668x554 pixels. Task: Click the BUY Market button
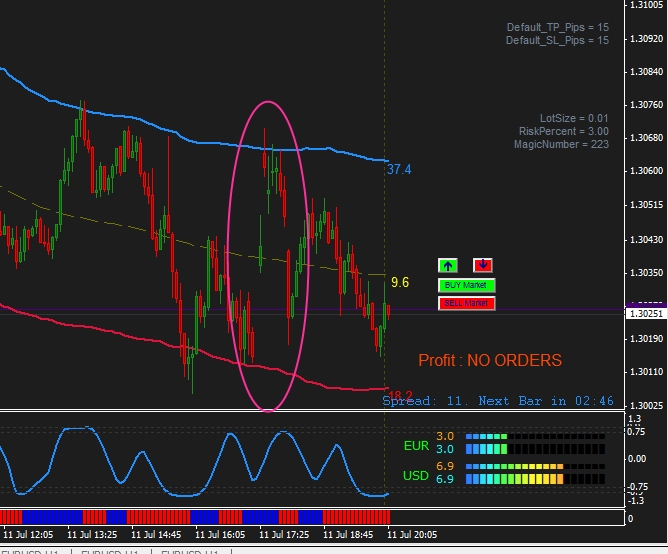tap(466, 285)
